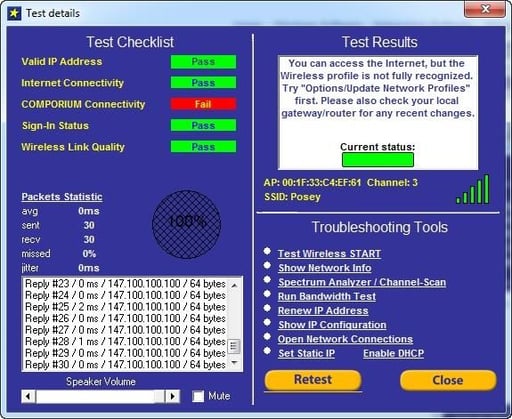Click Speaker Volume left arrow
Viewport: 512px width, 419px height.
point(29,396)
